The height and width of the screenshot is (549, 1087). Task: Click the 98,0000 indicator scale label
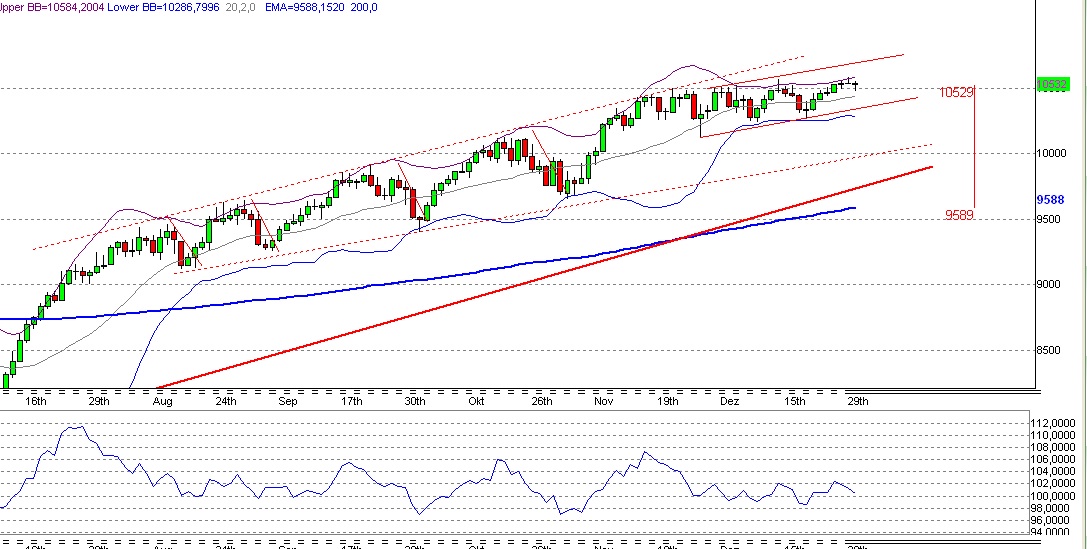point(1051,508)
